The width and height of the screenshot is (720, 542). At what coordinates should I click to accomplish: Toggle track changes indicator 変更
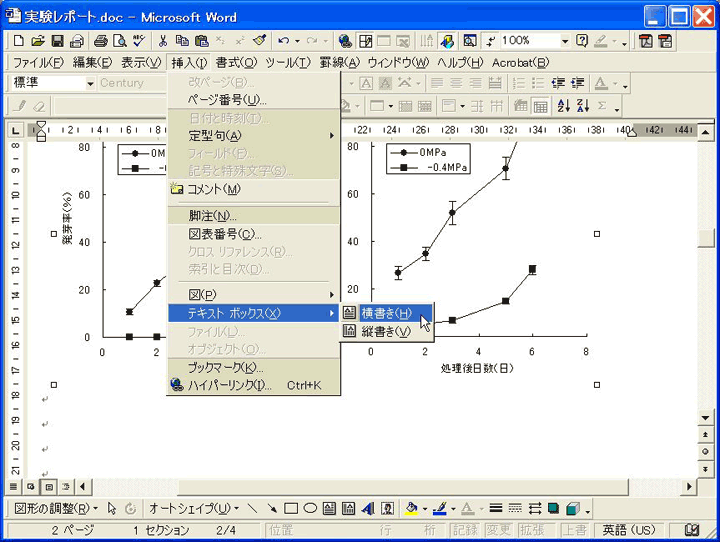499,531
